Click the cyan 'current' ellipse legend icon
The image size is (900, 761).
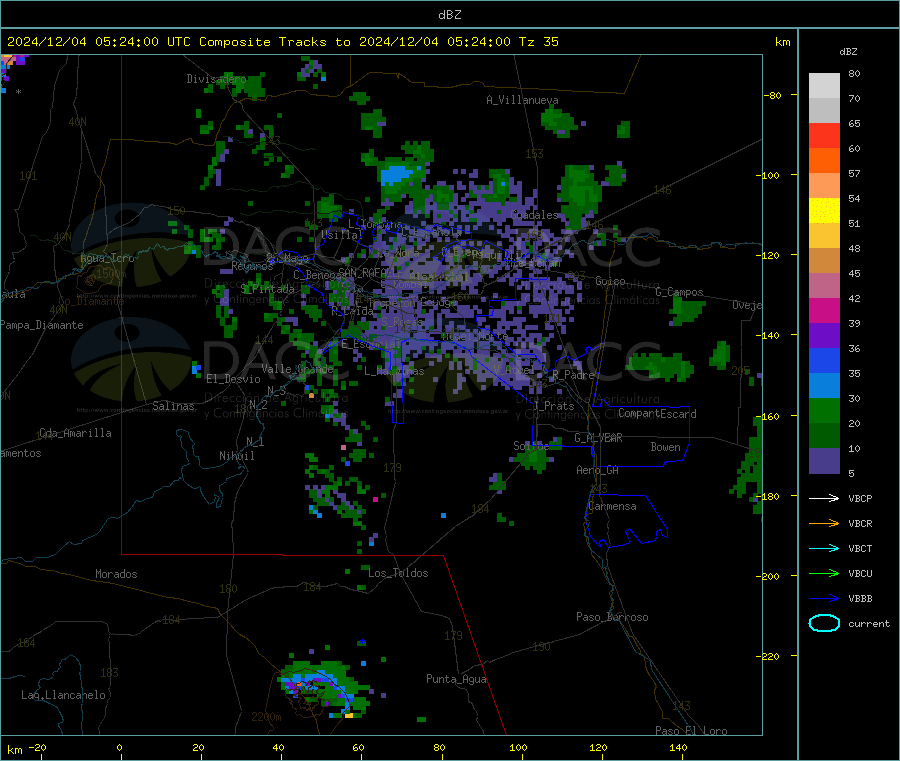(x=824, y=623)
